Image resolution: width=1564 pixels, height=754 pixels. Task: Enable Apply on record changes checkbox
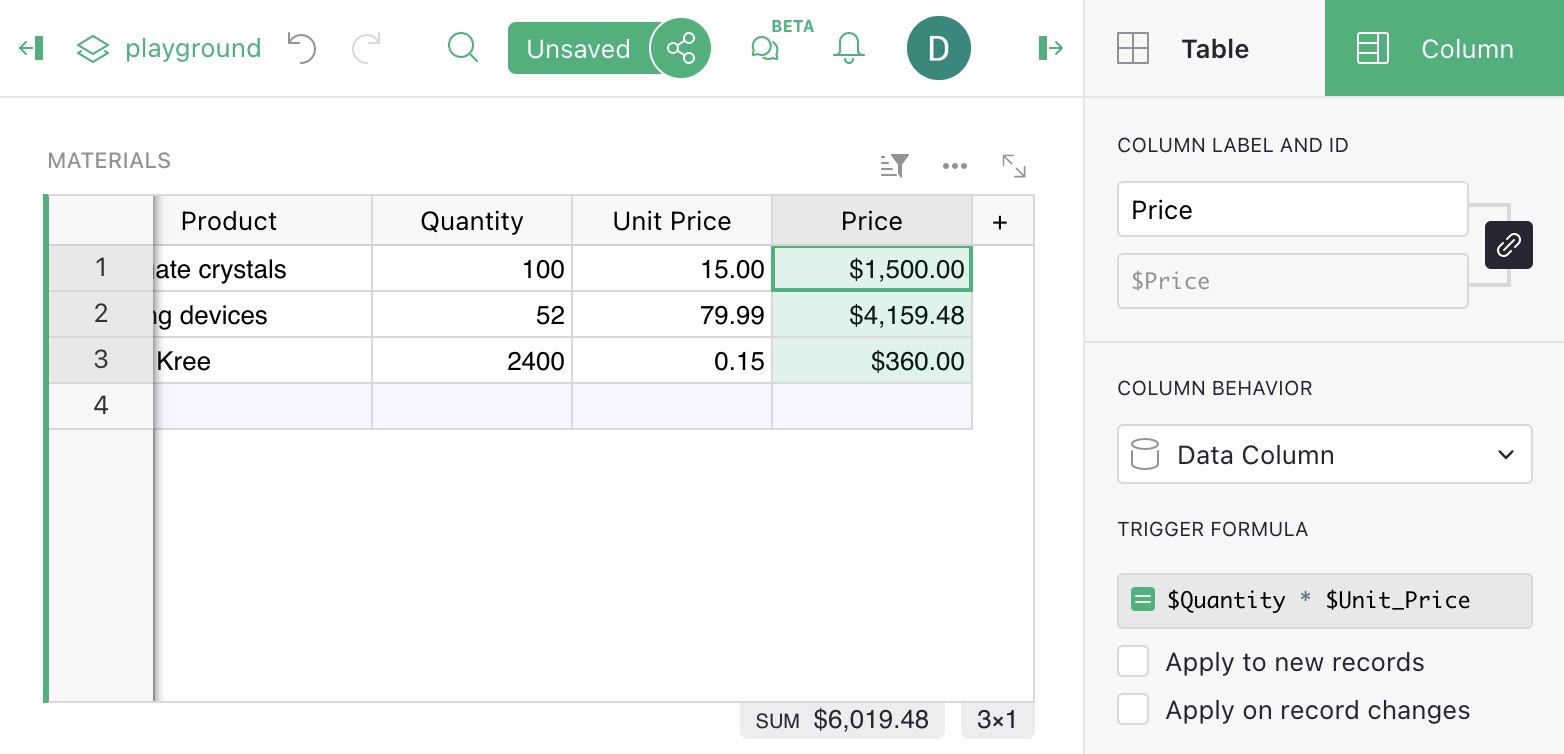(x=1133, y=710)
